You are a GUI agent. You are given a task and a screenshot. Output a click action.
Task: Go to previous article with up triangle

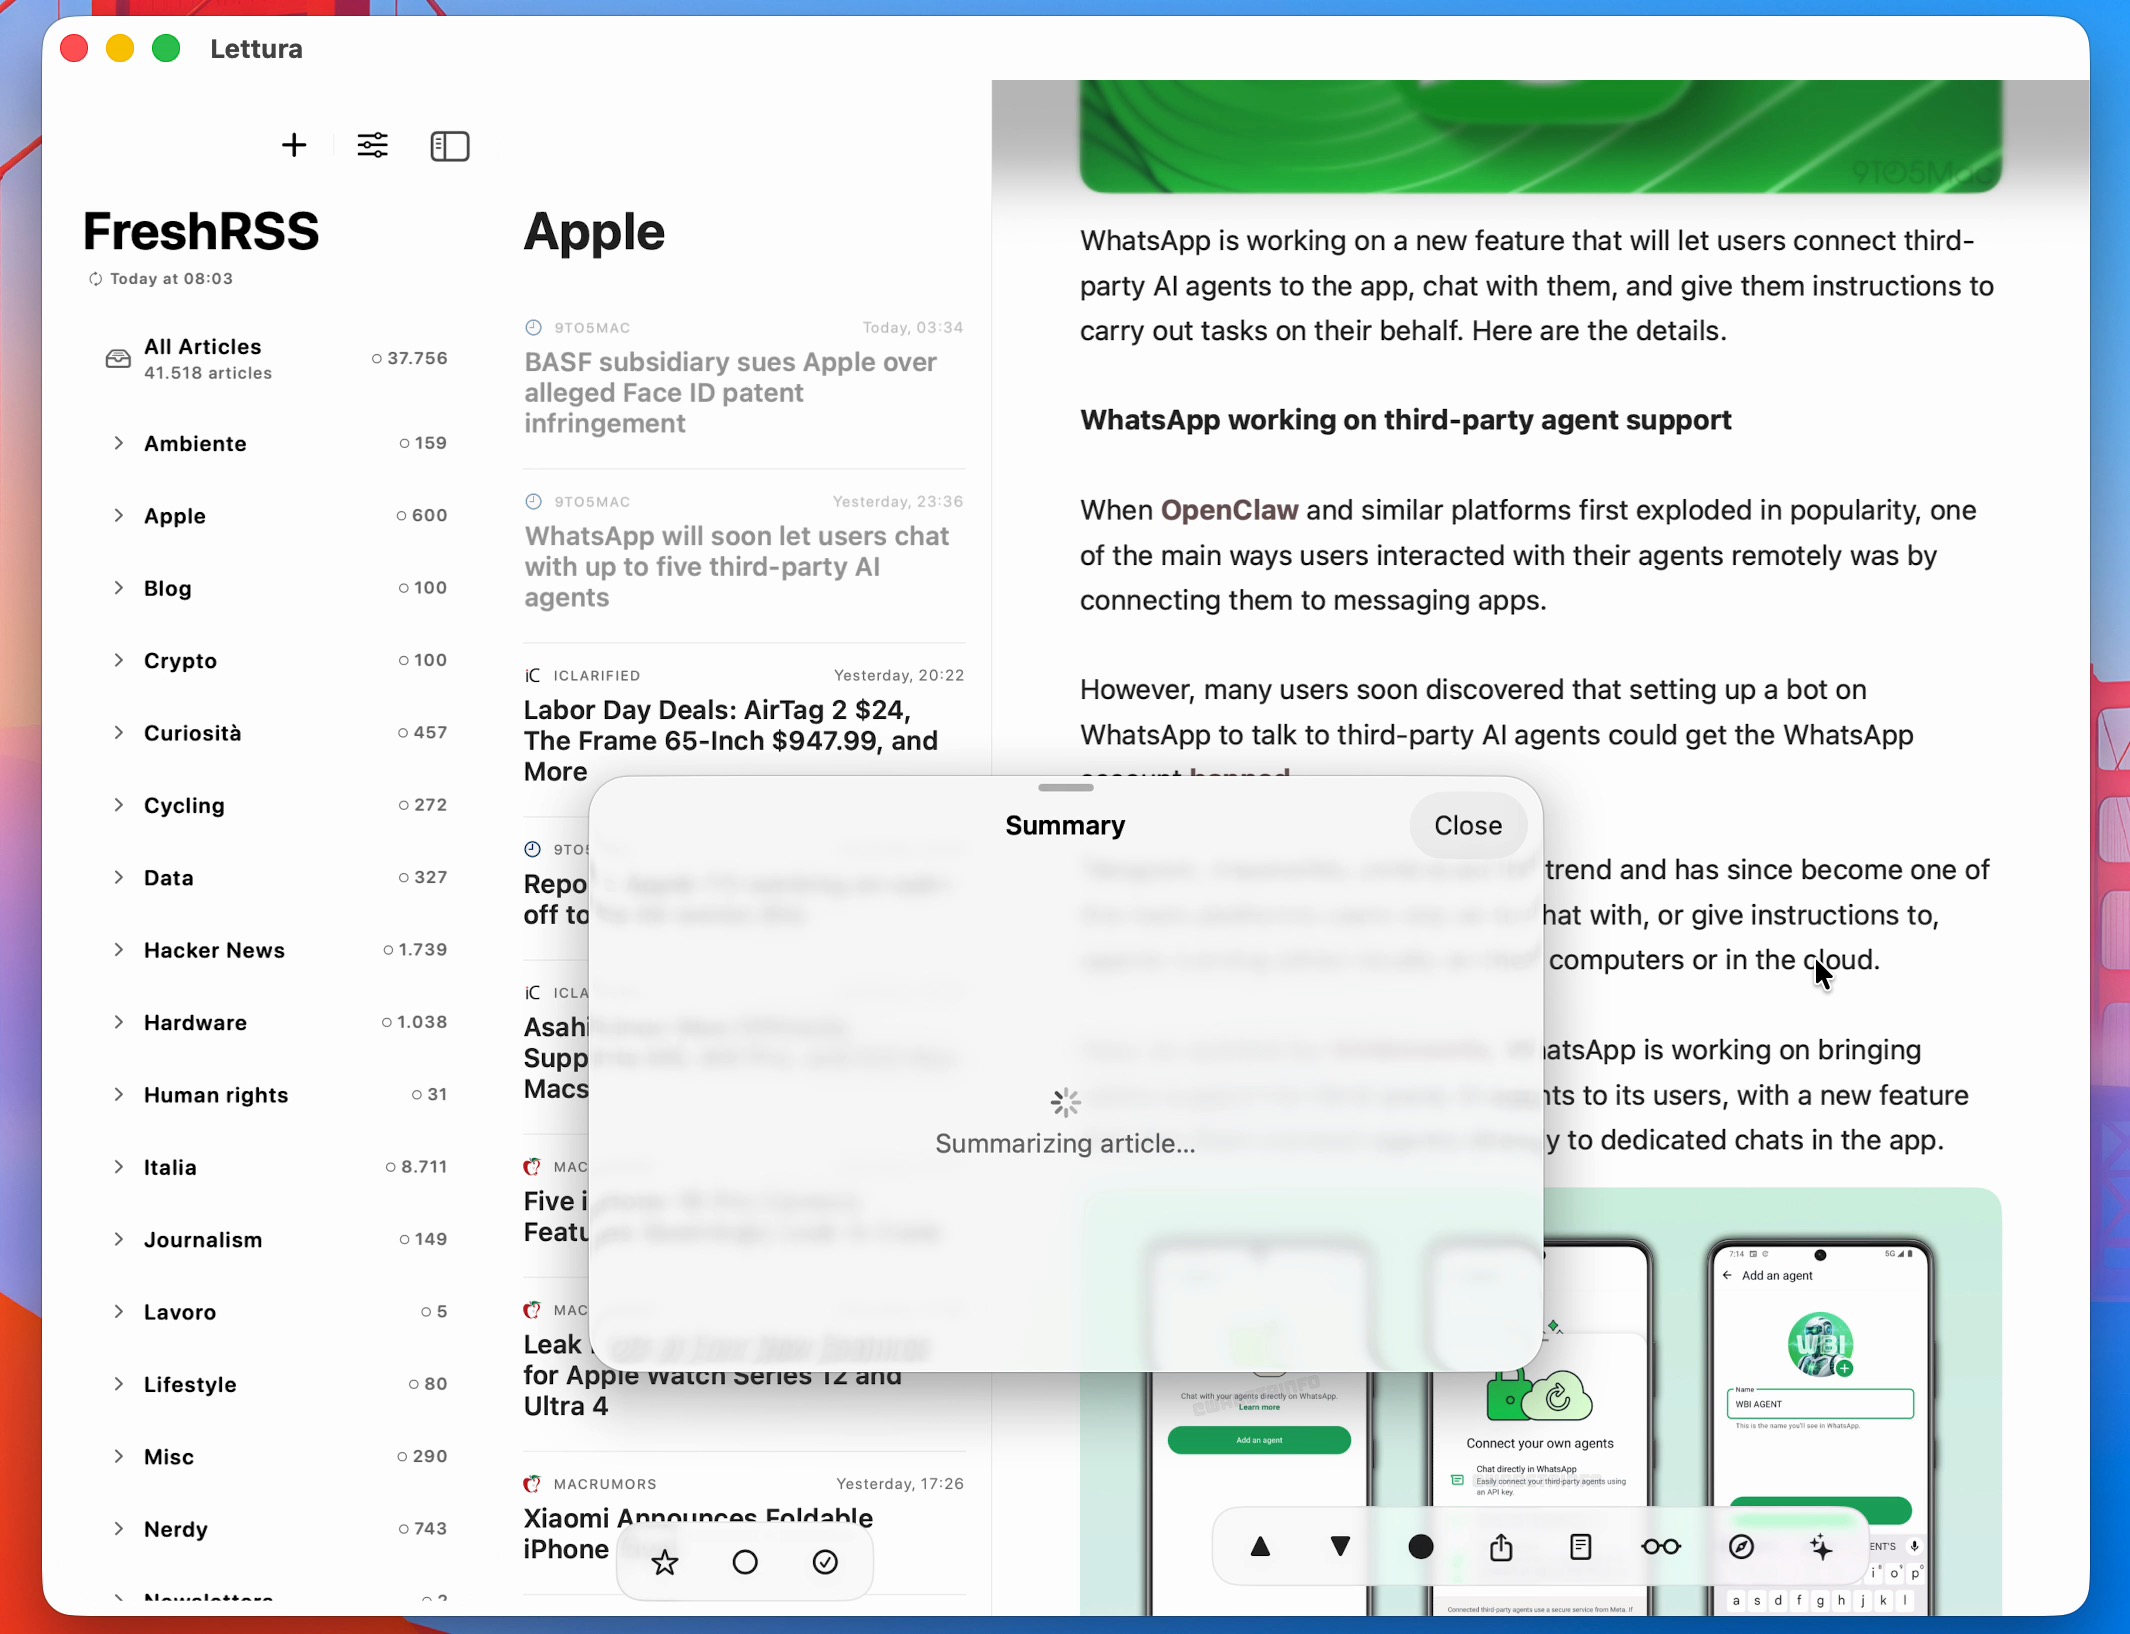click(x=1261, y=1547)
